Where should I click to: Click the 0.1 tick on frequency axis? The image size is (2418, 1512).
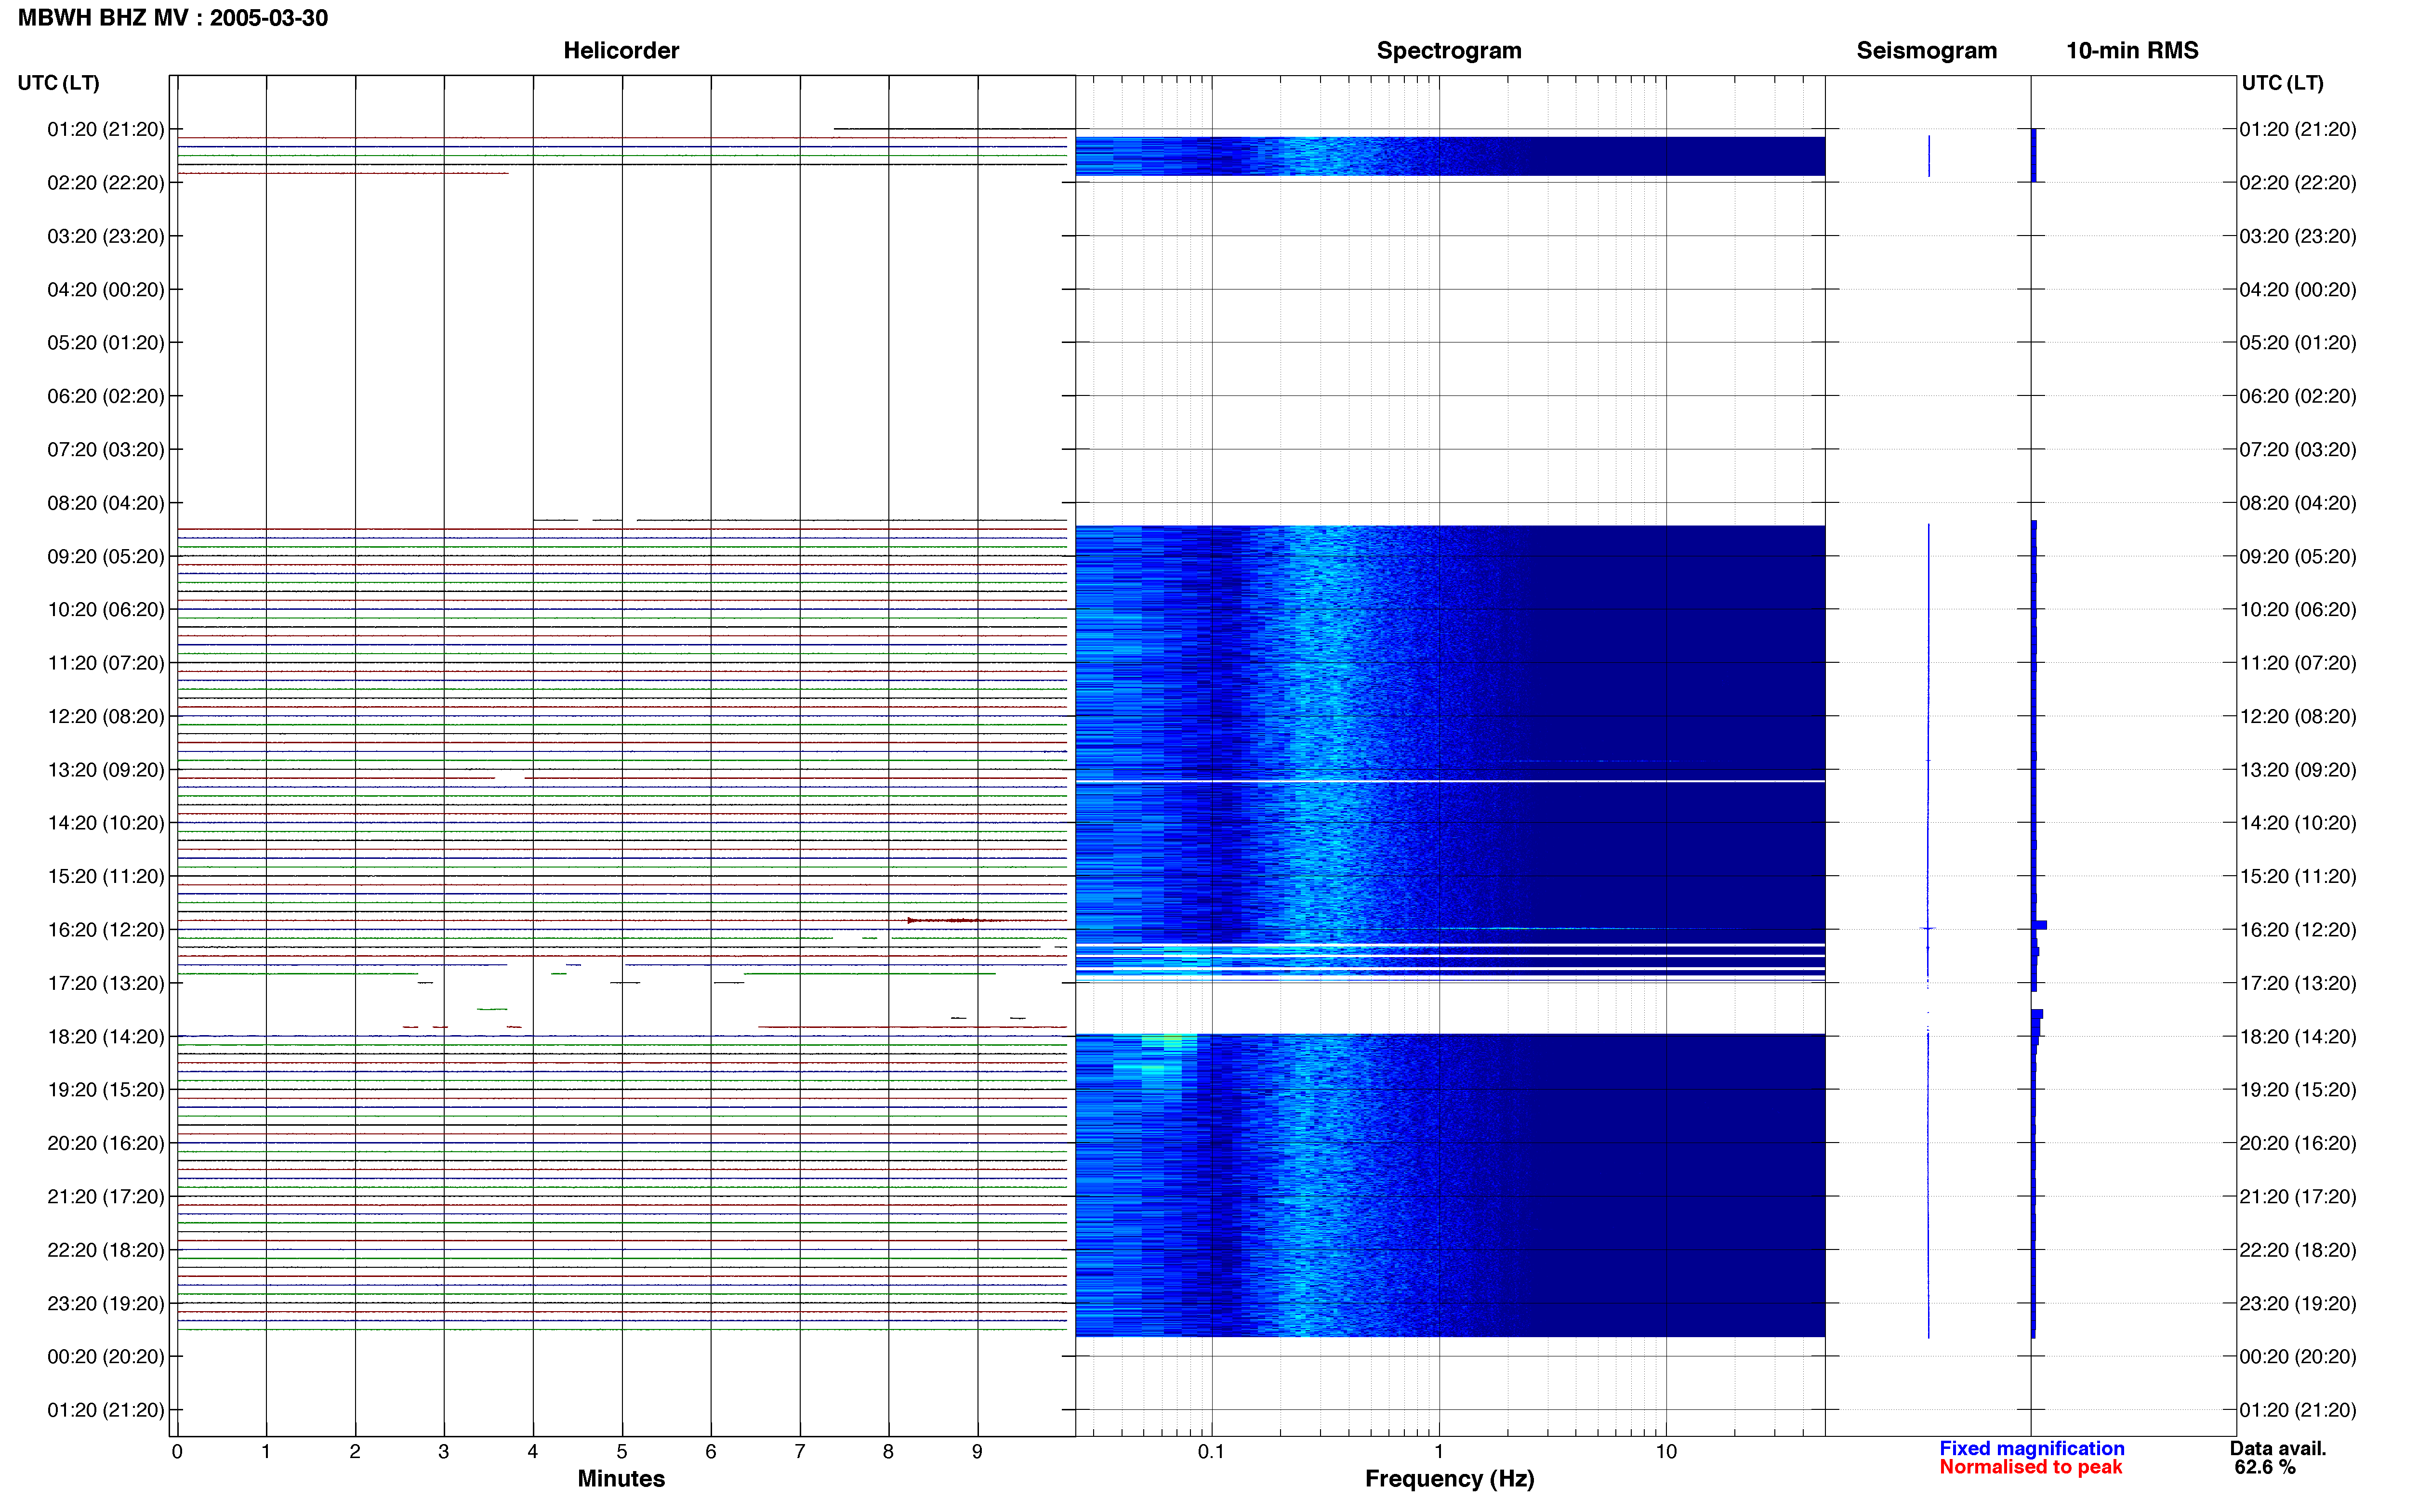tap(1211, 1452)
